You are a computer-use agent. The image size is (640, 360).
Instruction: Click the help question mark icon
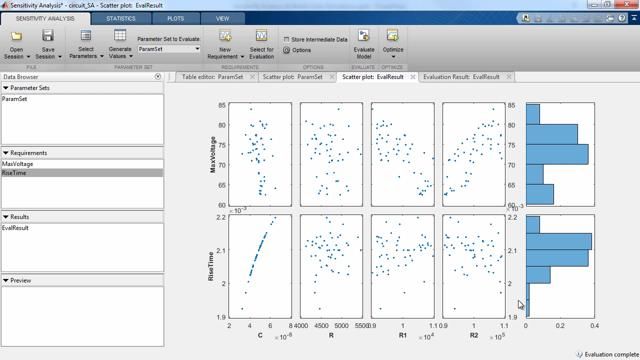click(622, 18)
